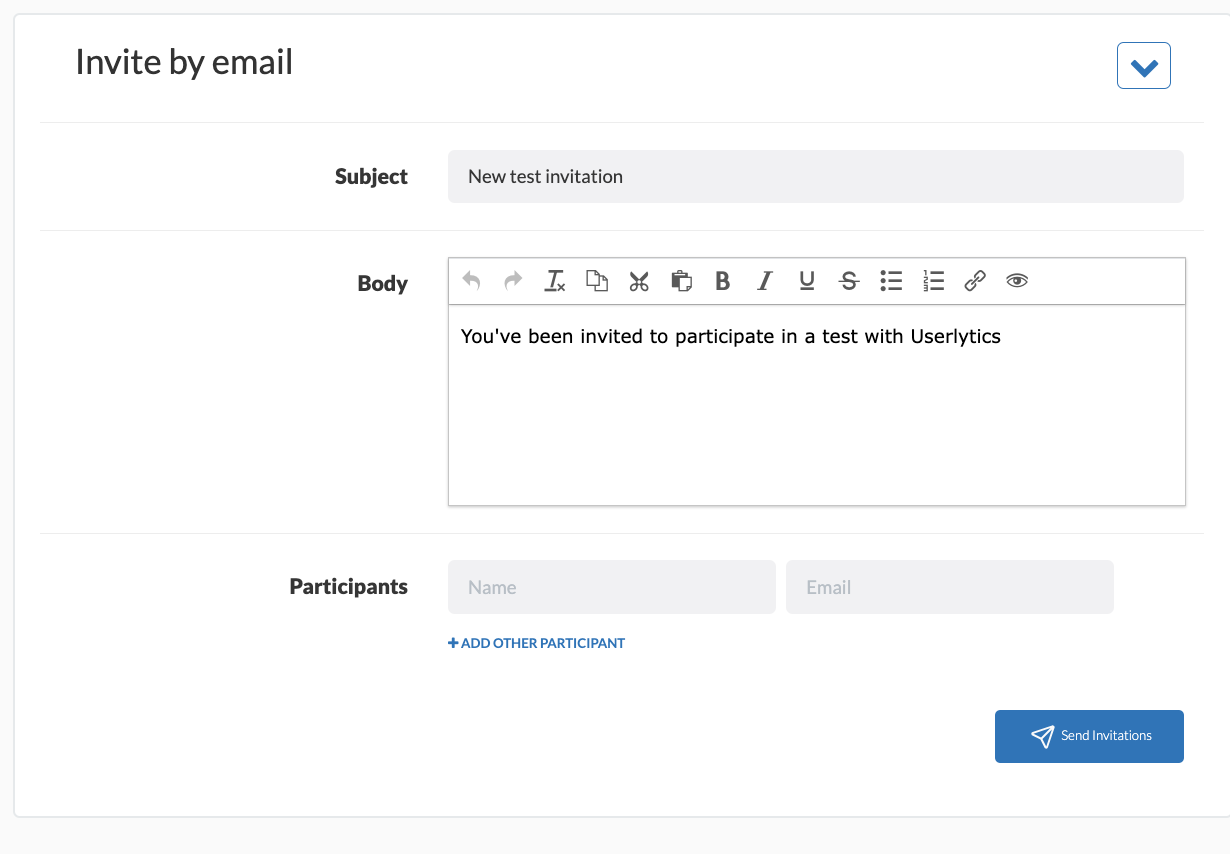Click the Paste icon in the toolbar

pos(681,281)
